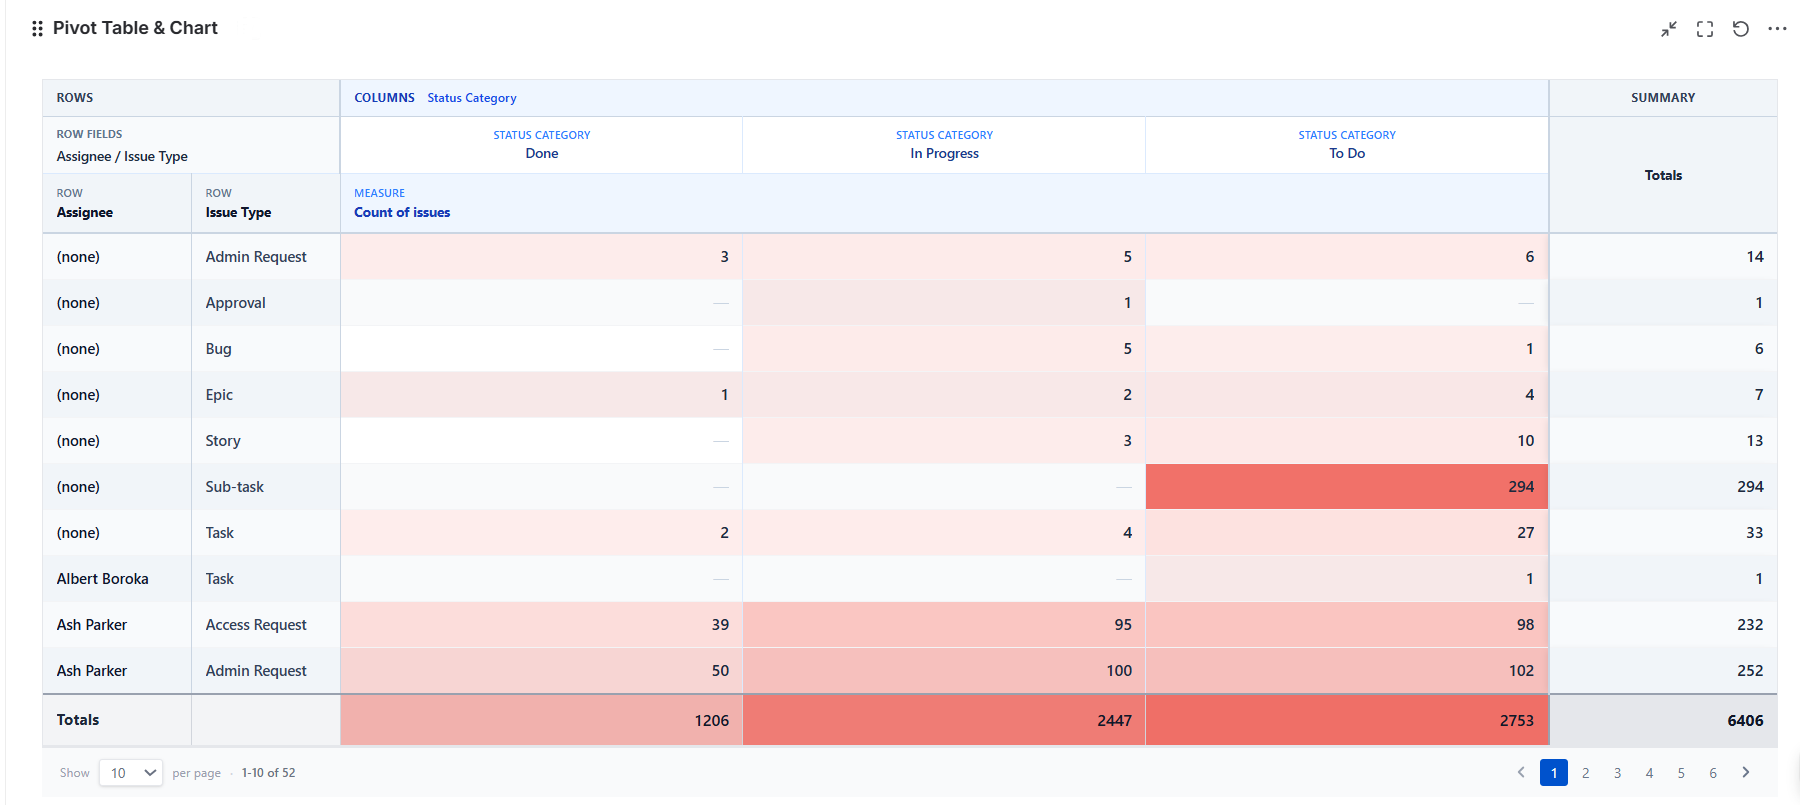The image size is (1800, 805).
Task: Collapse the gadget with the minimize arrows icon
Action: pyautogui.click(x=1669, y=29)
